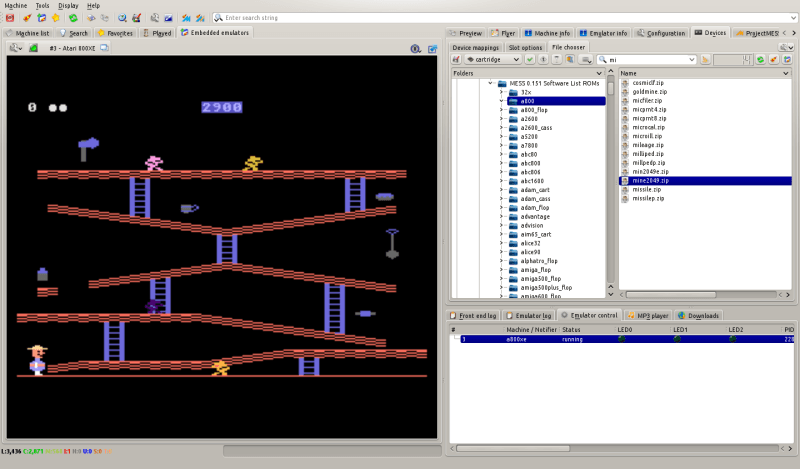The image size is (800, 469).
Task: Click the yellow star favorites icon in main toolbar
Action: tap(56, 18)
